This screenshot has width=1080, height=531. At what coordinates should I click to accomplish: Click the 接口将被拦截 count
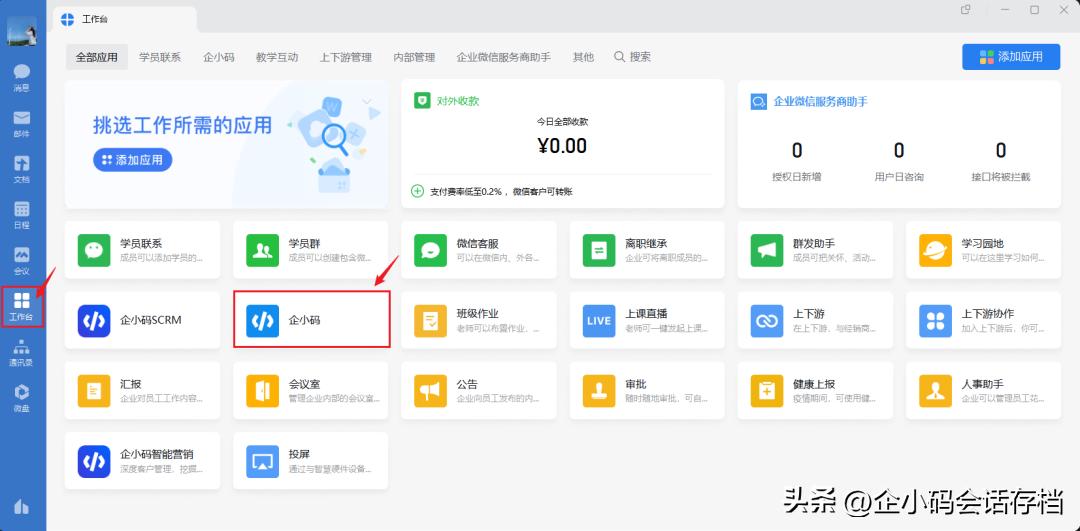click(x=1001, y=150)
